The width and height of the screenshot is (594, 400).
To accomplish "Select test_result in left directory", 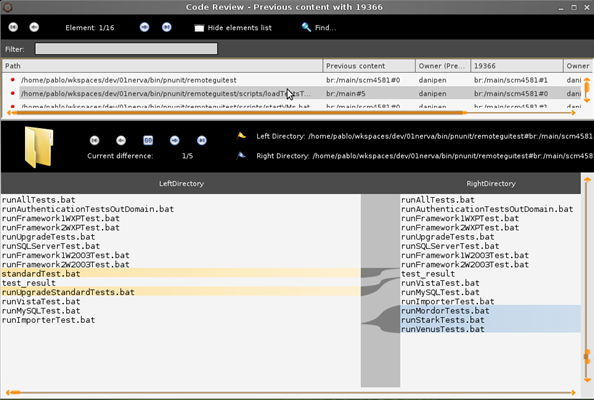I will click(28, 283).
